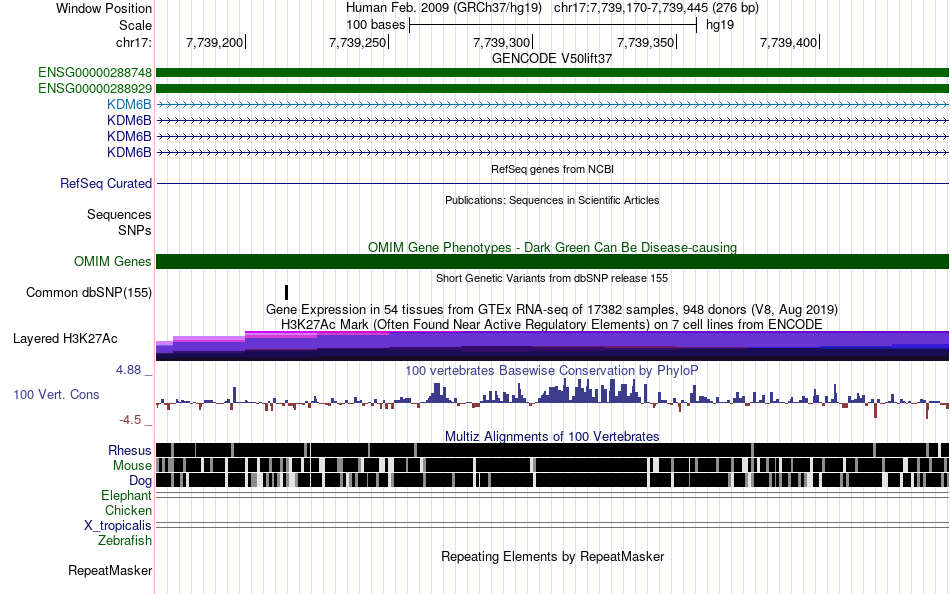Click the dark green OMIM Genes bar
The image size is (950, 594).
[553, 262]
